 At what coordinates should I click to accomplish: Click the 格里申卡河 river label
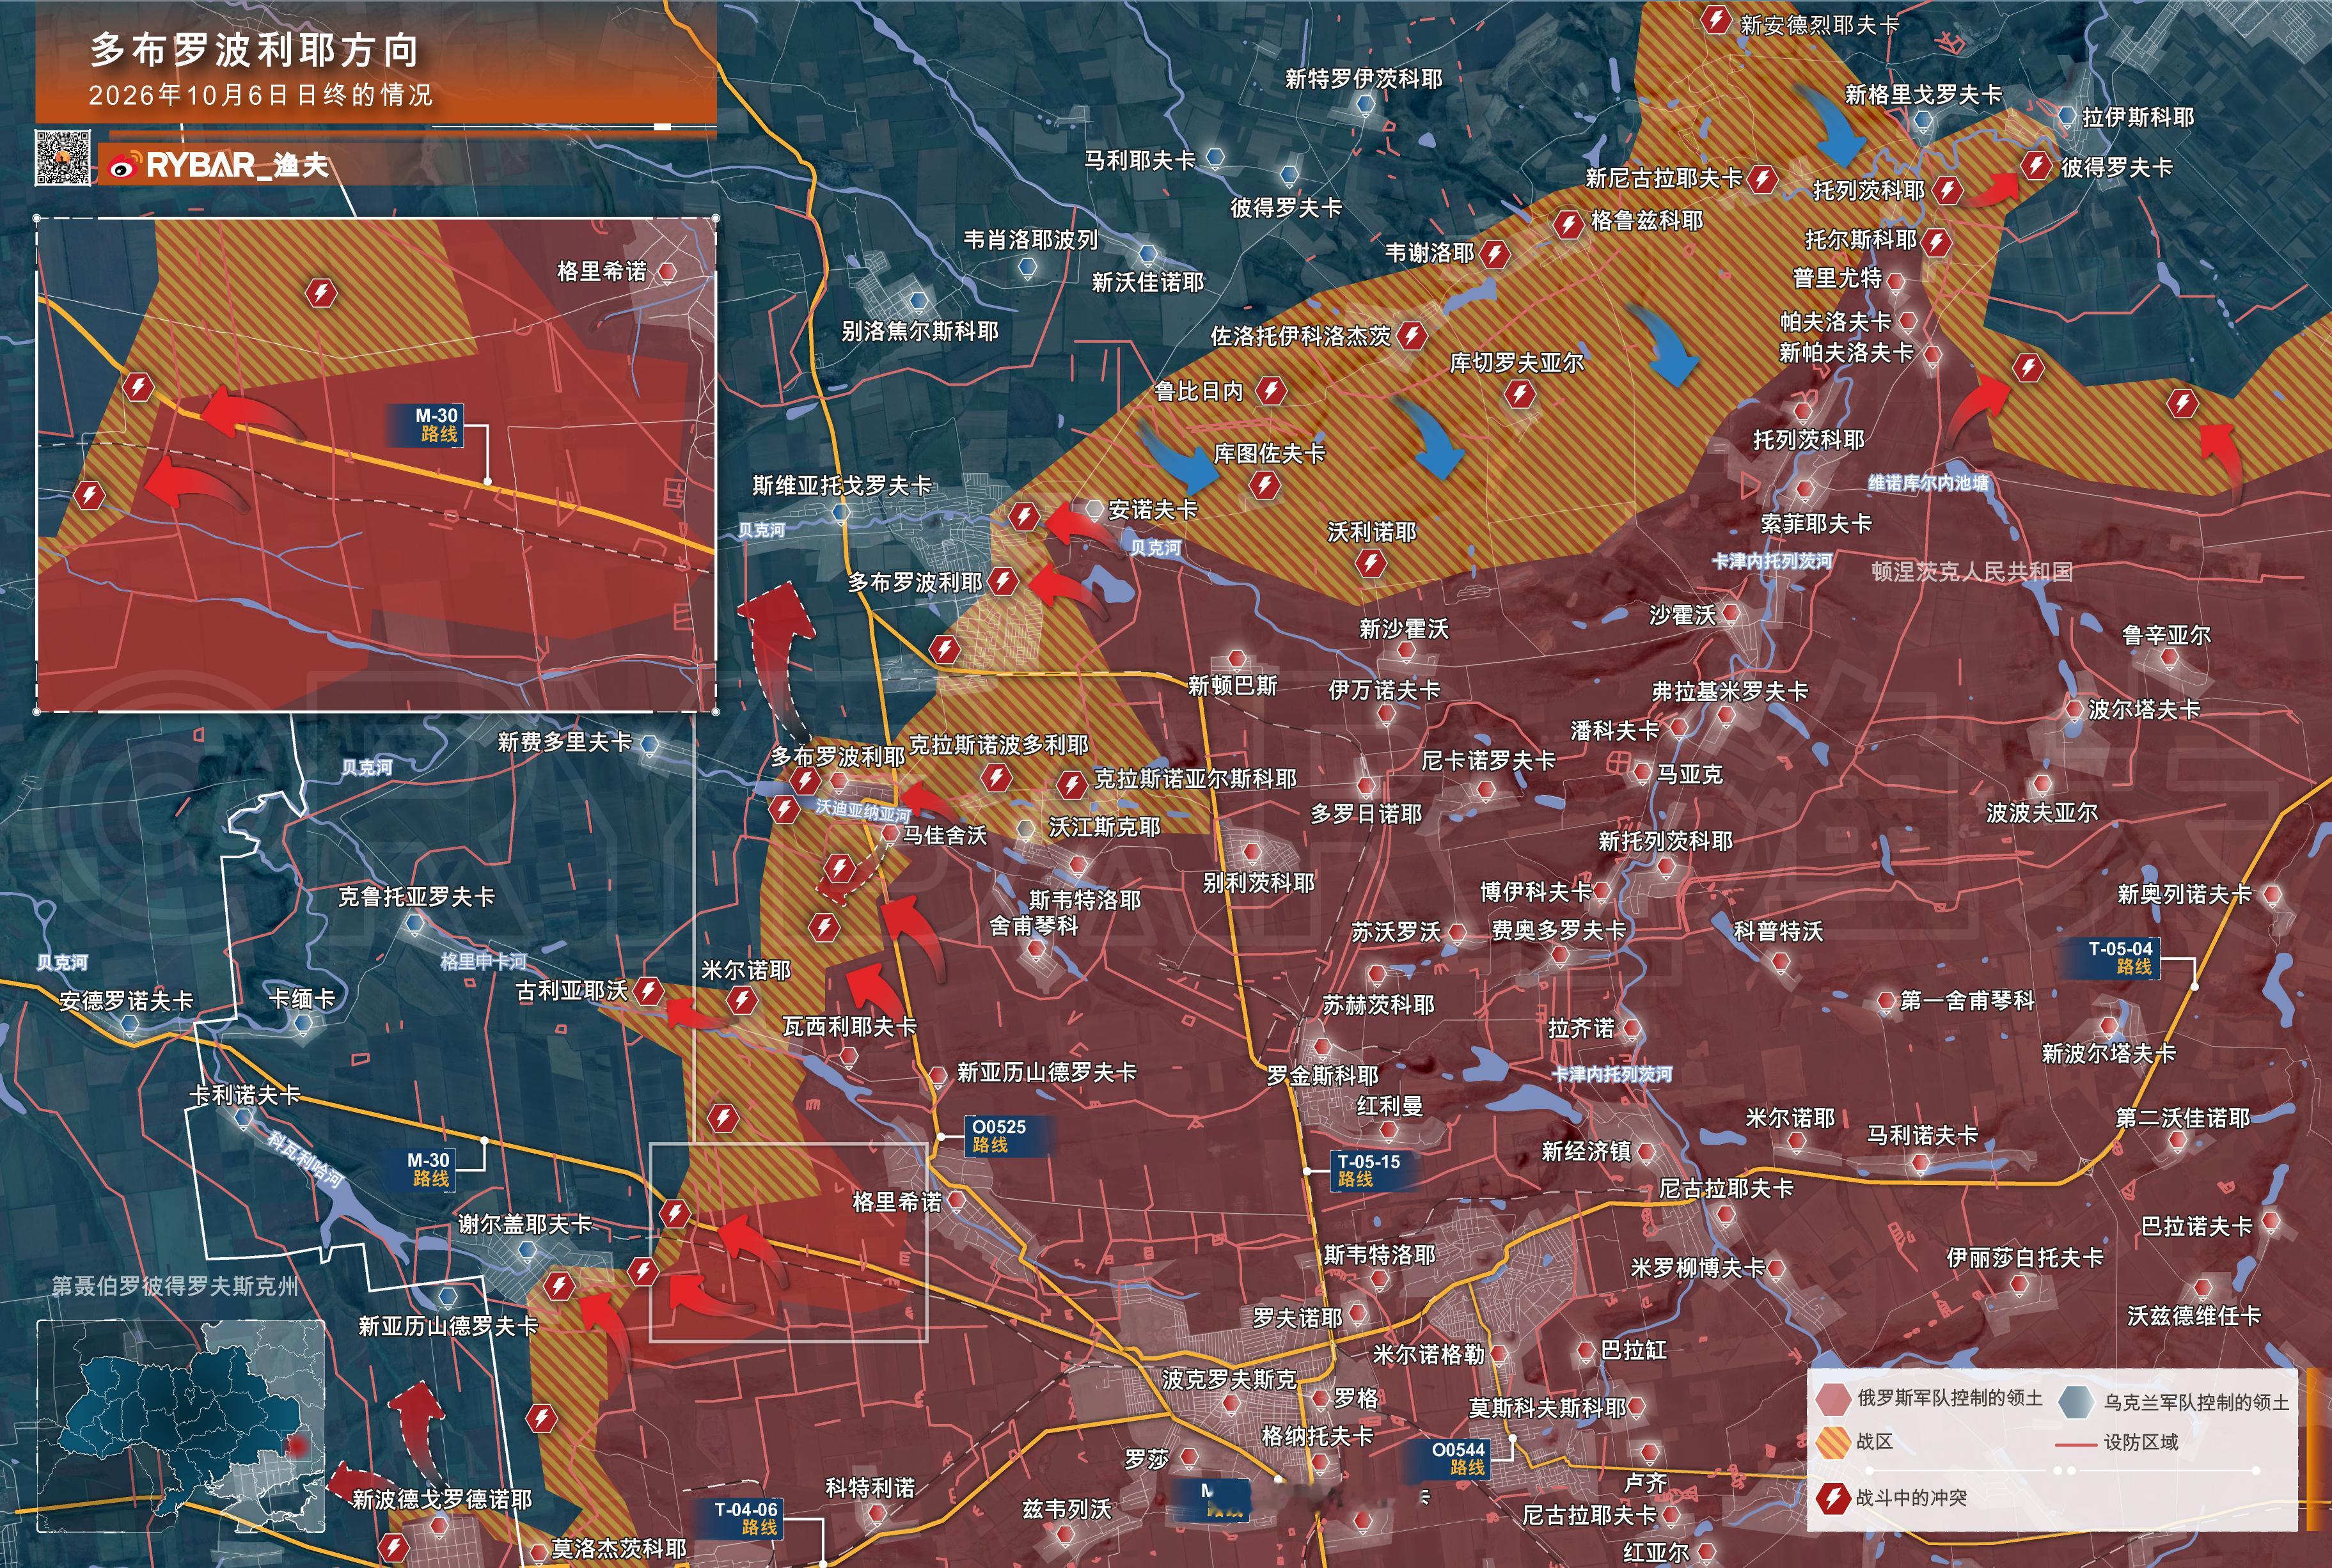tap(483, 961)
